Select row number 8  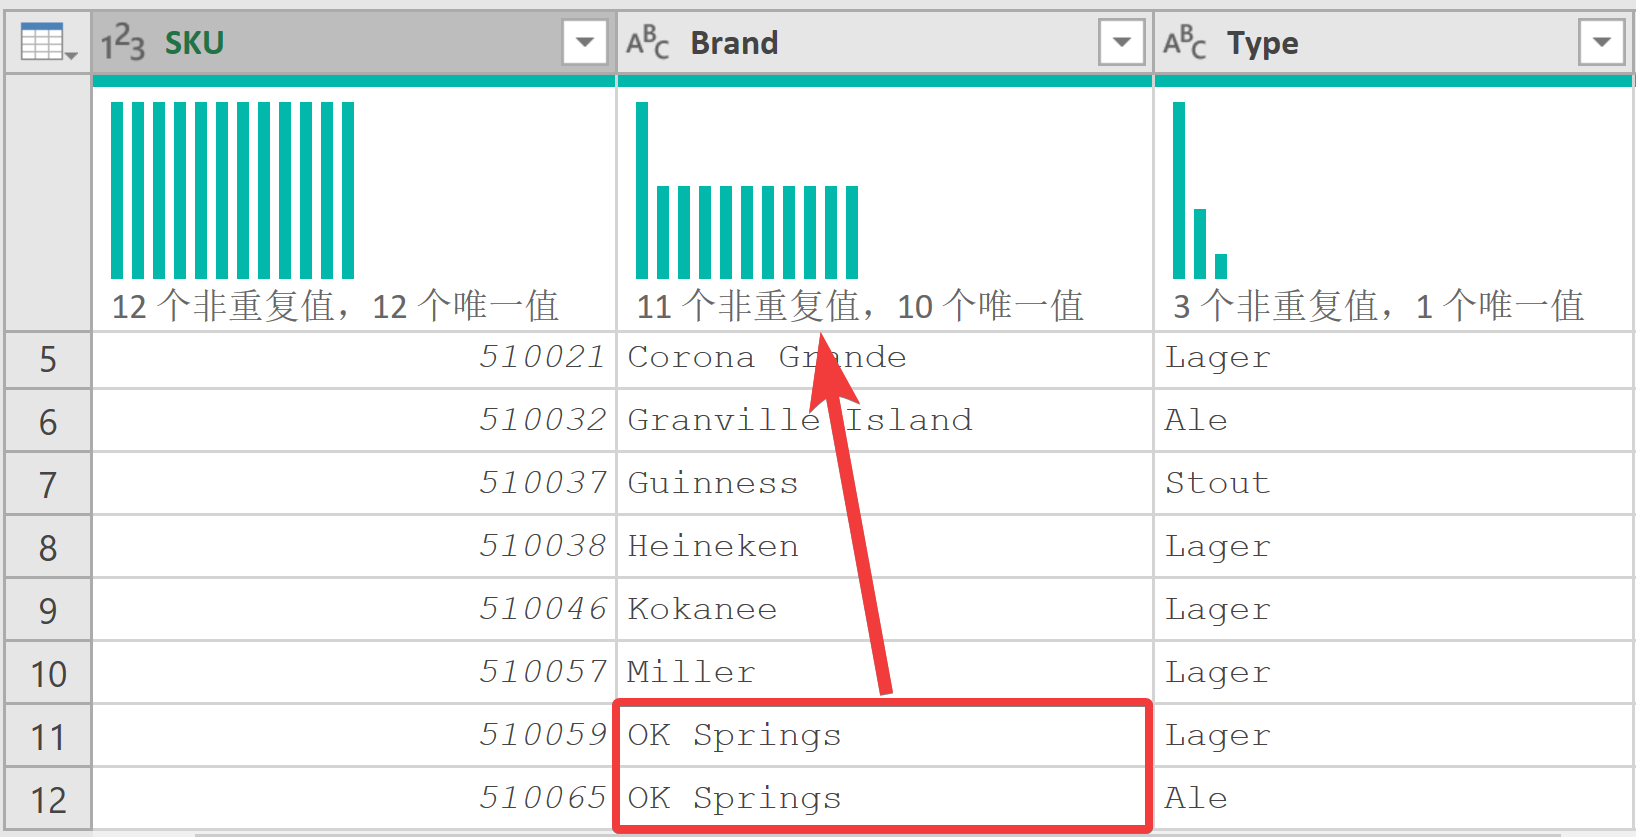pyautogui.click(x=48, y=548)
